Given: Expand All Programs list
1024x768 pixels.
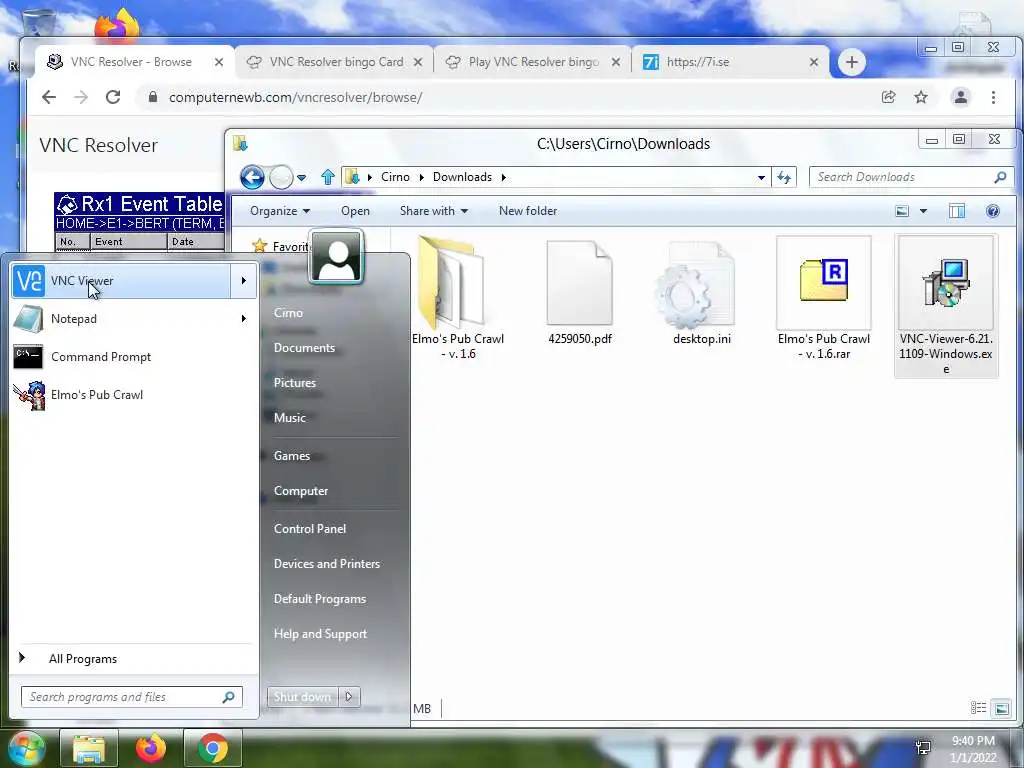Looking at the screenshot, I should tap(133, 658).
